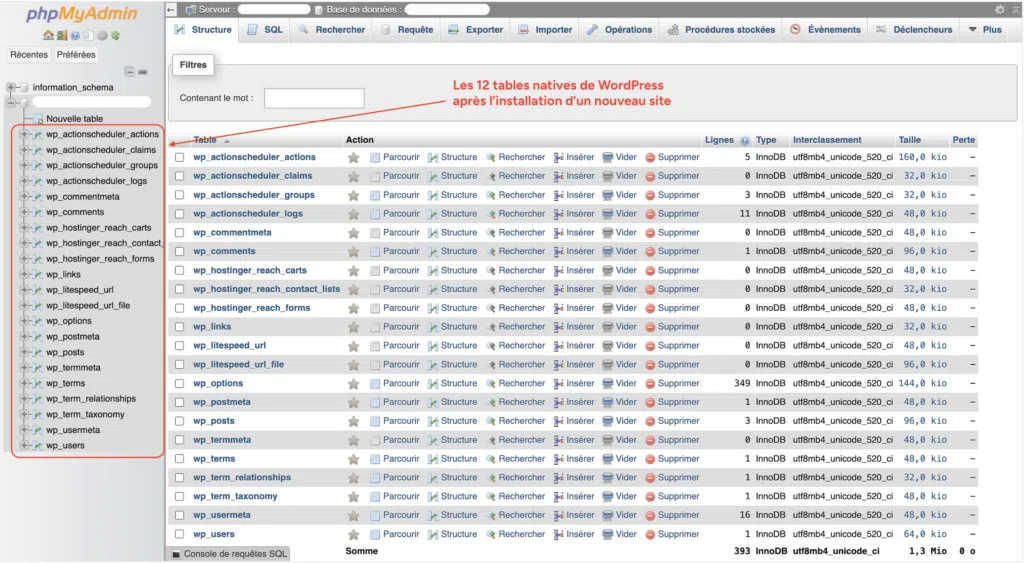The height and width of the screenshot is (563, 1024).
Task: Tick the wp_links table checkbox
Action: pyautogui.click(x=180, y=327)
